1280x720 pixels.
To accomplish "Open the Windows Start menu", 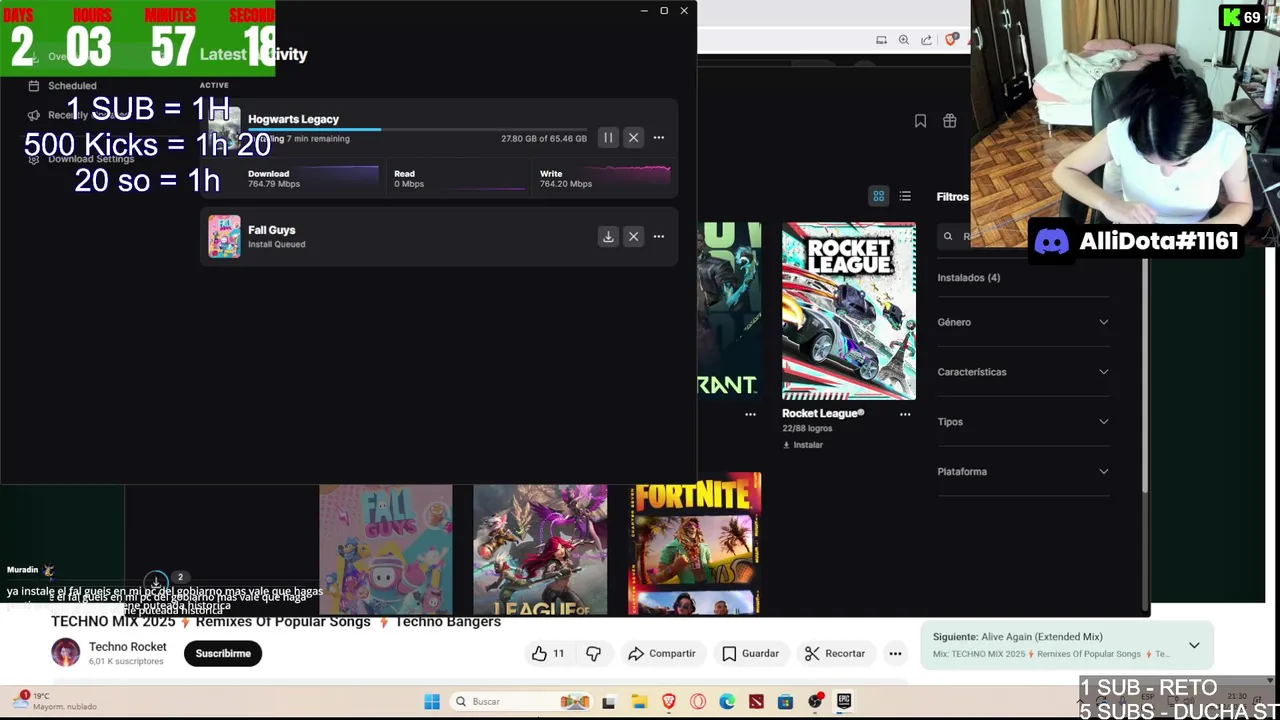I will tap(432, 702).
